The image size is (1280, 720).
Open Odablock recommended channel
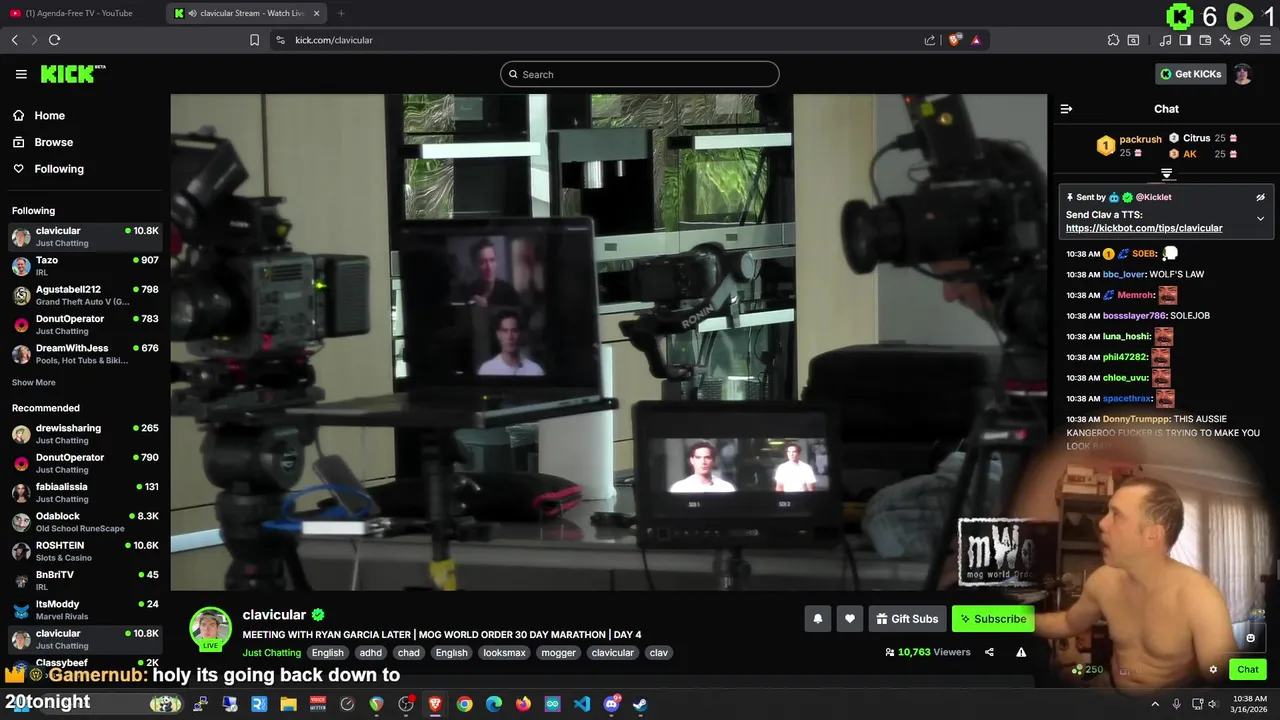tap(85, 522)
